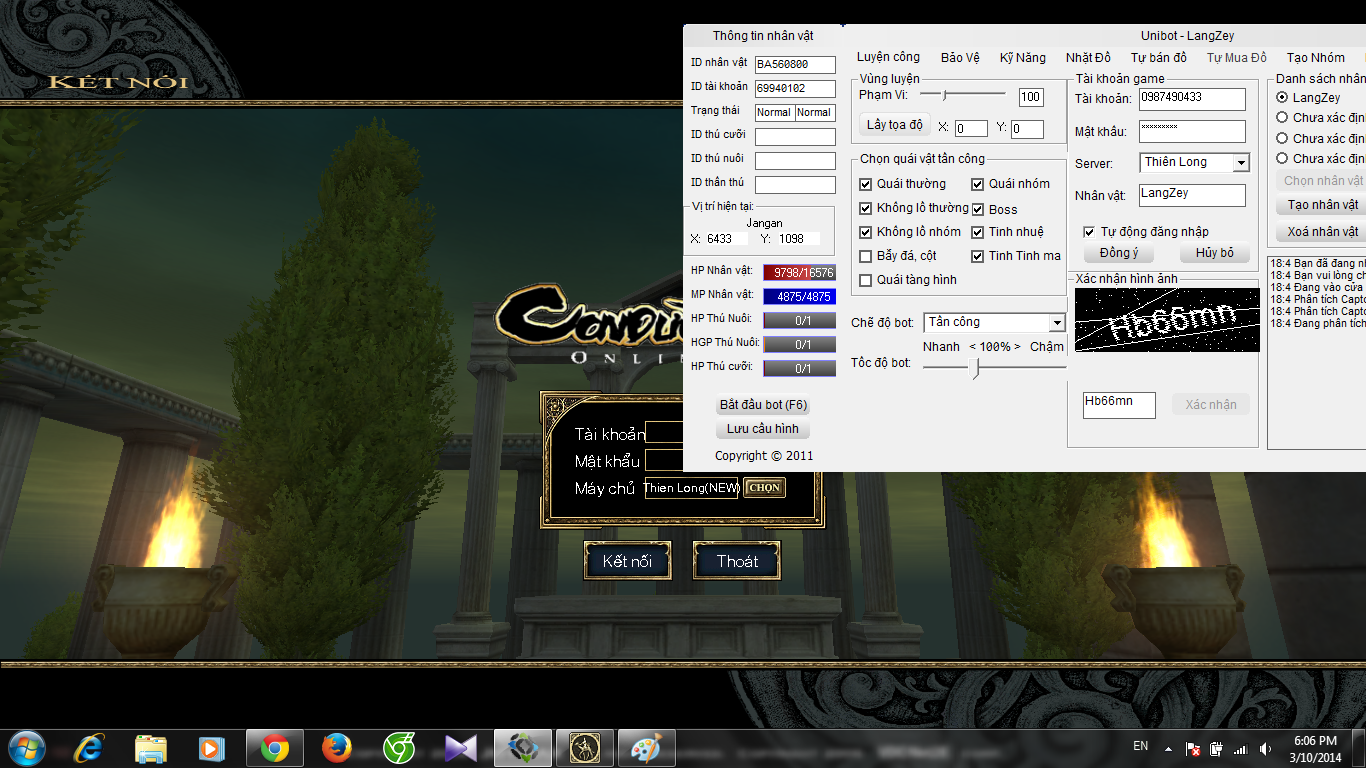
Task: Click the Thoát game button
Action: [x=737, y=561]
